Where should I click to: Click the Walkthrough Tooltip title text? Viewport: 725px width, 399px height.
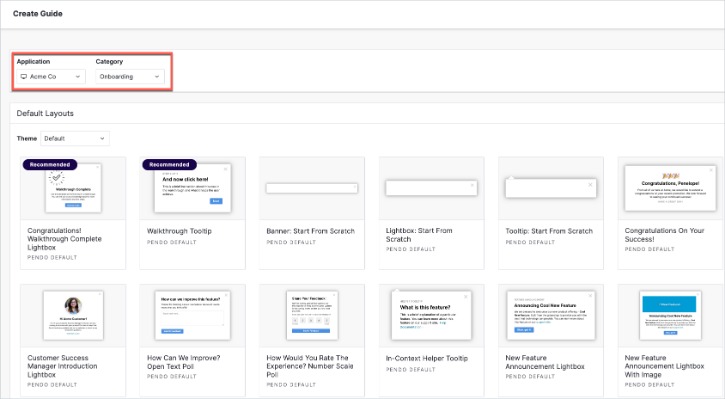[x=179, y=231]
